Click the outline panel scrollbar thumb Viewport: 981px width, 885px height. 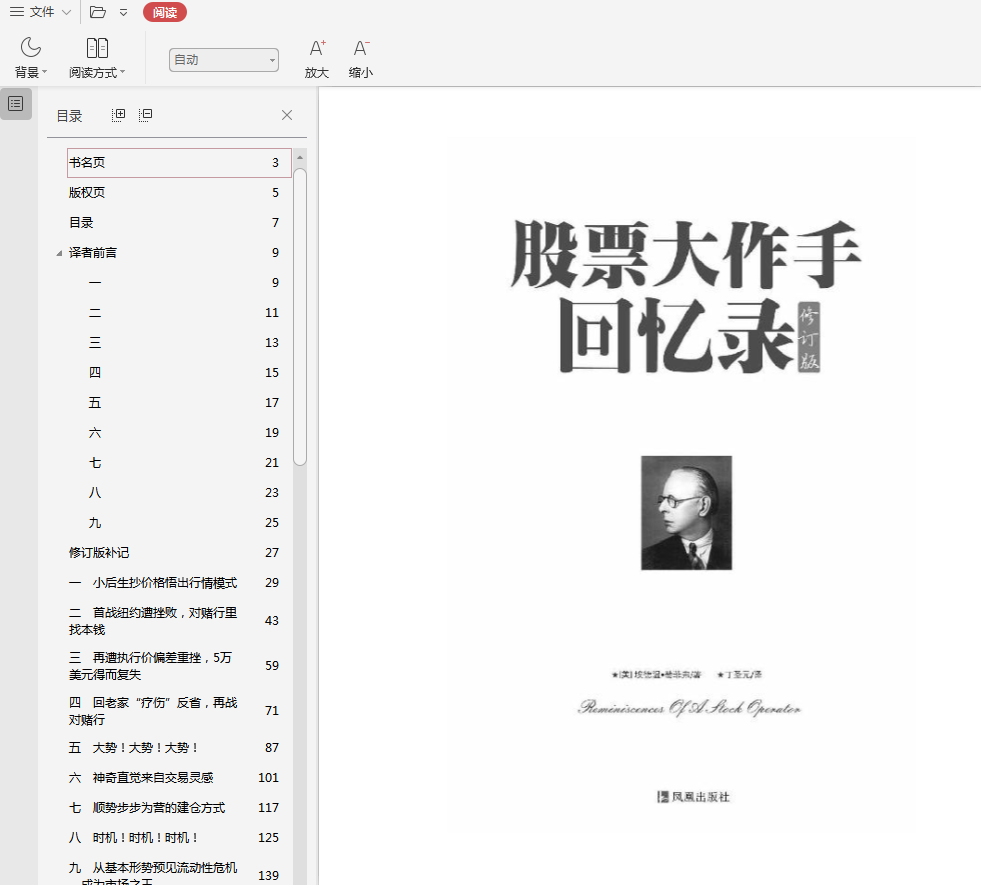click(x=300, y=317)
